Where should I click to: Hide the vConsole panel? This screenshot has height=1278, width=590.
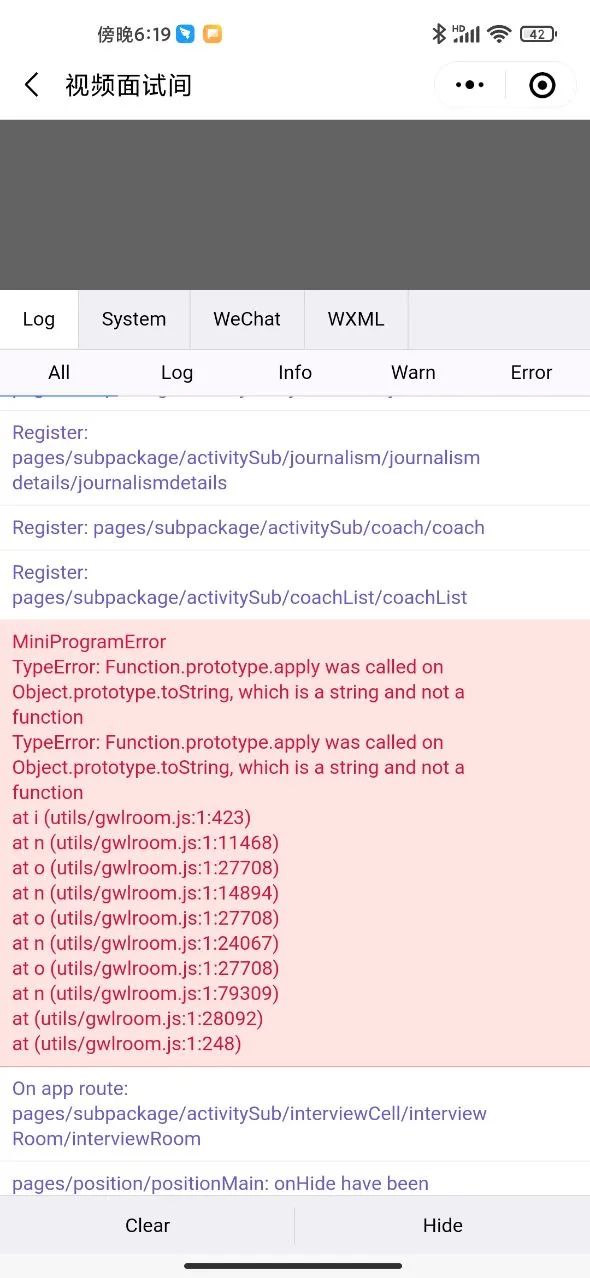[x=442, y=1225]
